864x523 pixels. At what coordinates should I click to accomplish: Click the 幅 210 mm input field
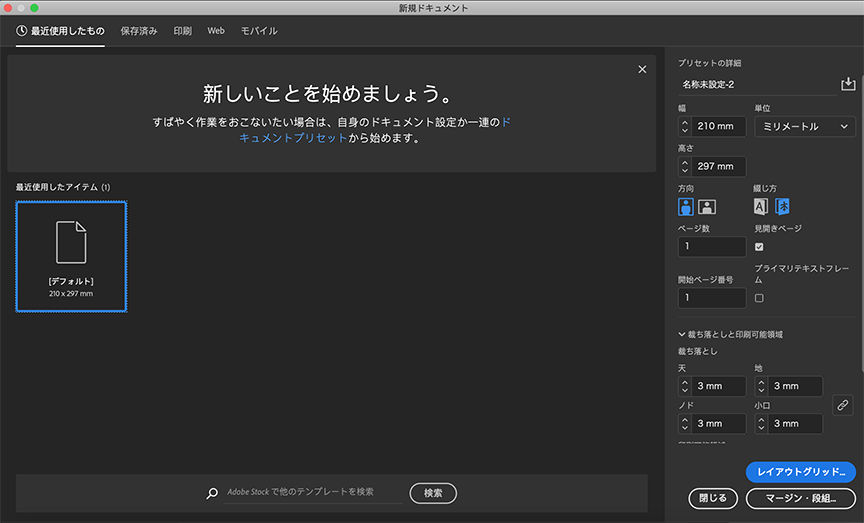pos(719,126)
